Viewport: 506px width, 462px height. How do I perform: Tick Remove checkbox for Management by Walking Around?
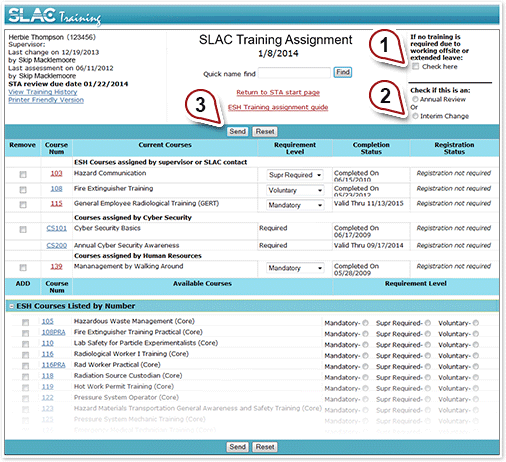[23, 267]
